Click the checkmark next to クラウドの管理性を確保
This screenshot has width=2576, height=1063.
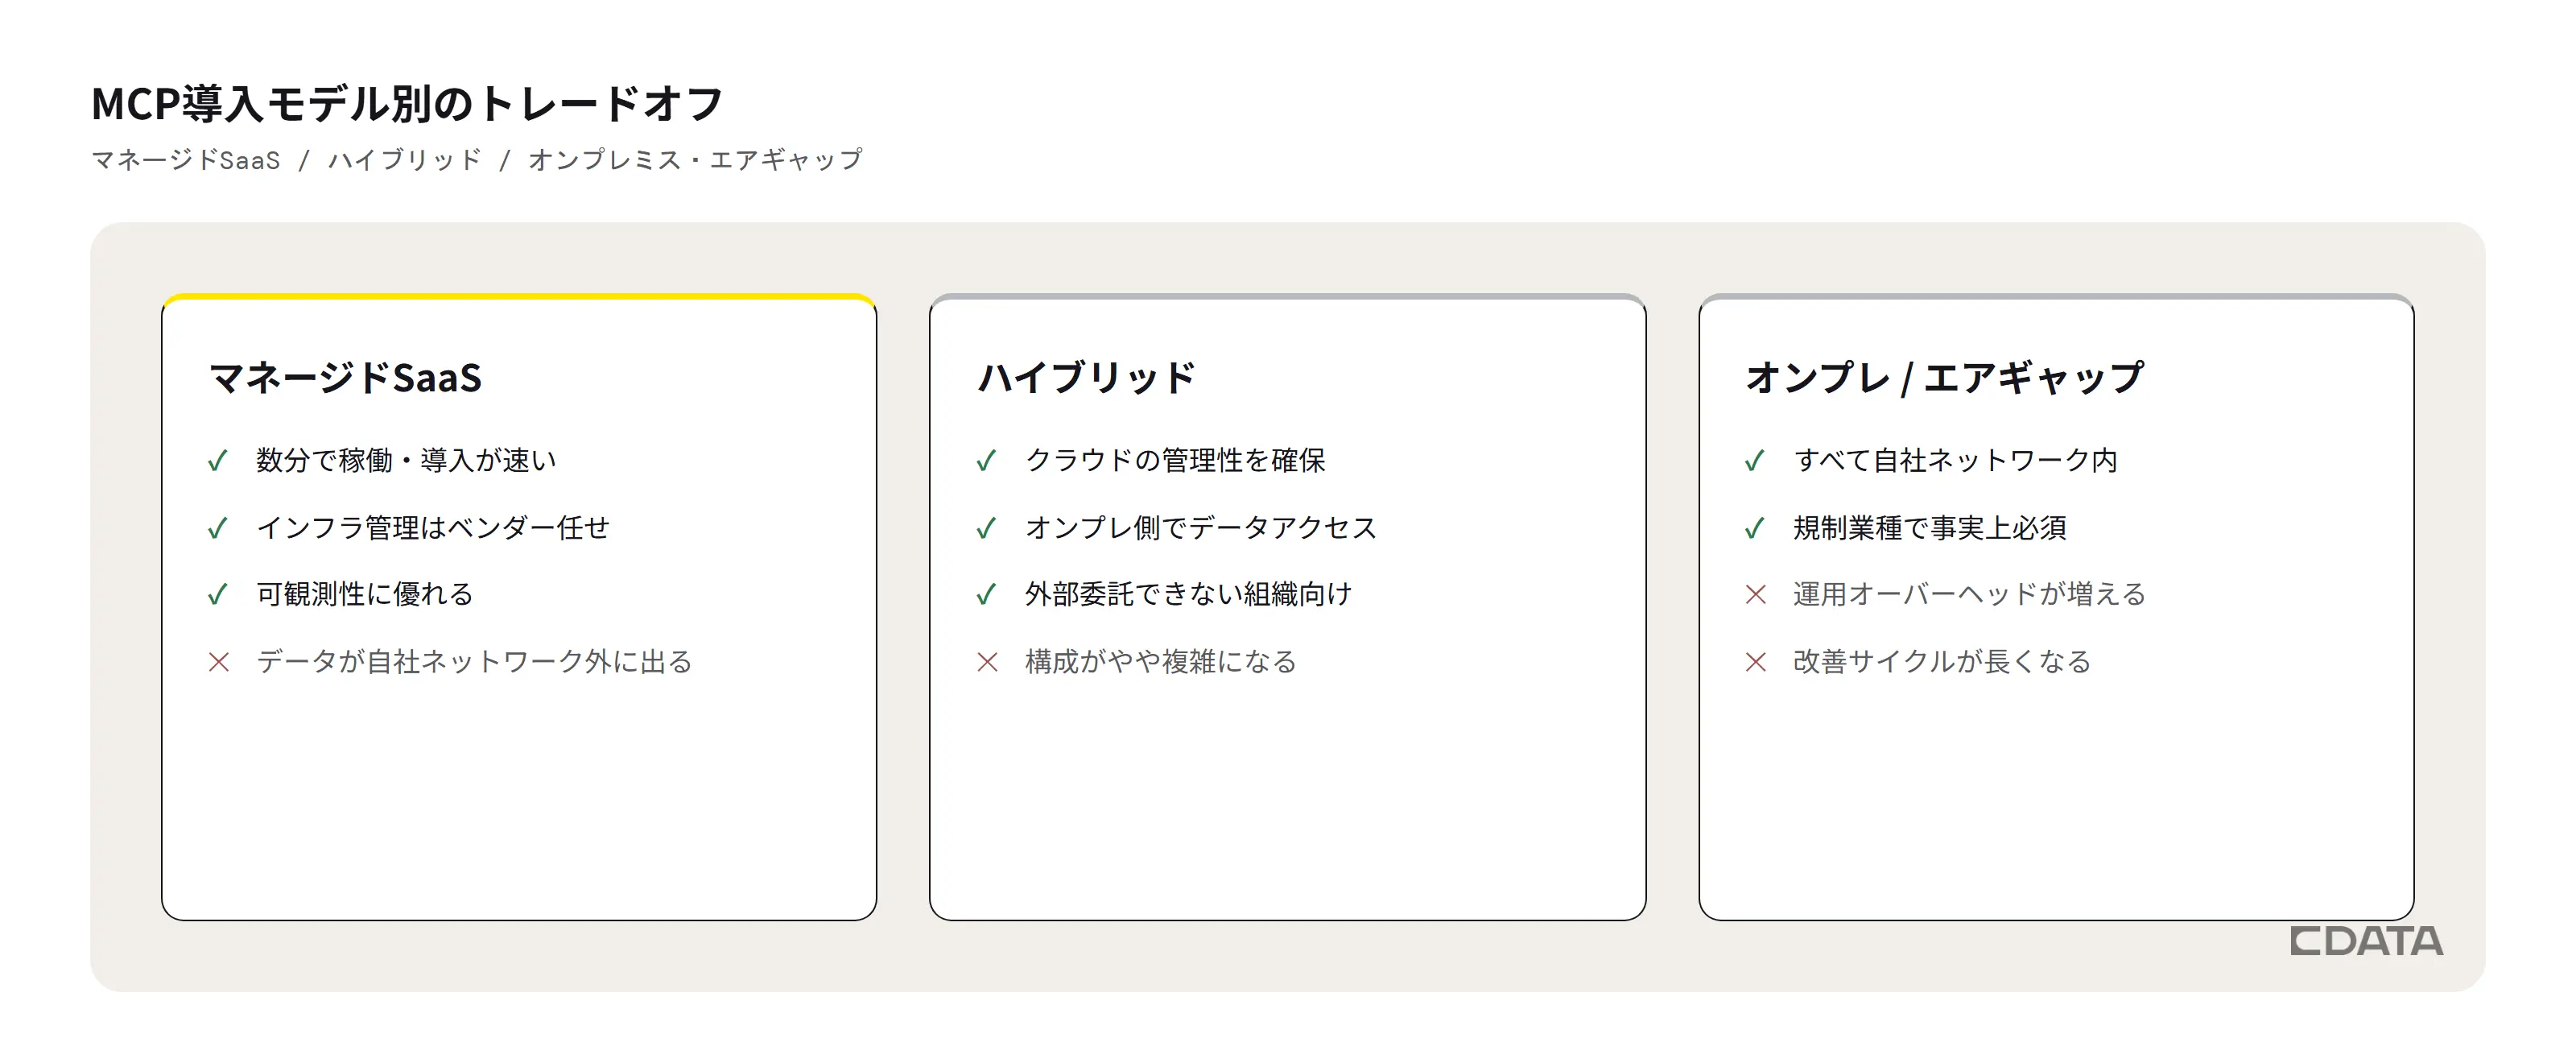(986, 461)
